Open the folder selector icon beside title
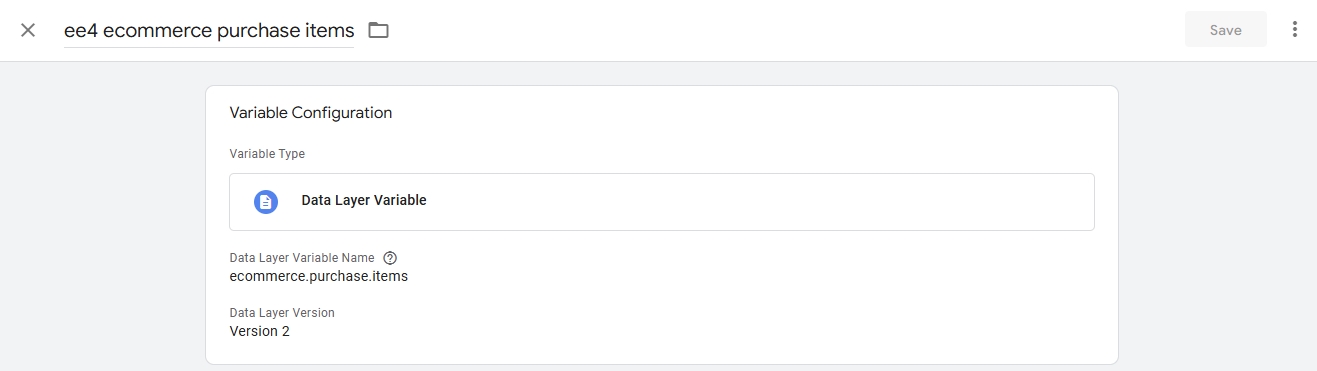This screenshot has width=1317, height=371. 378,30
